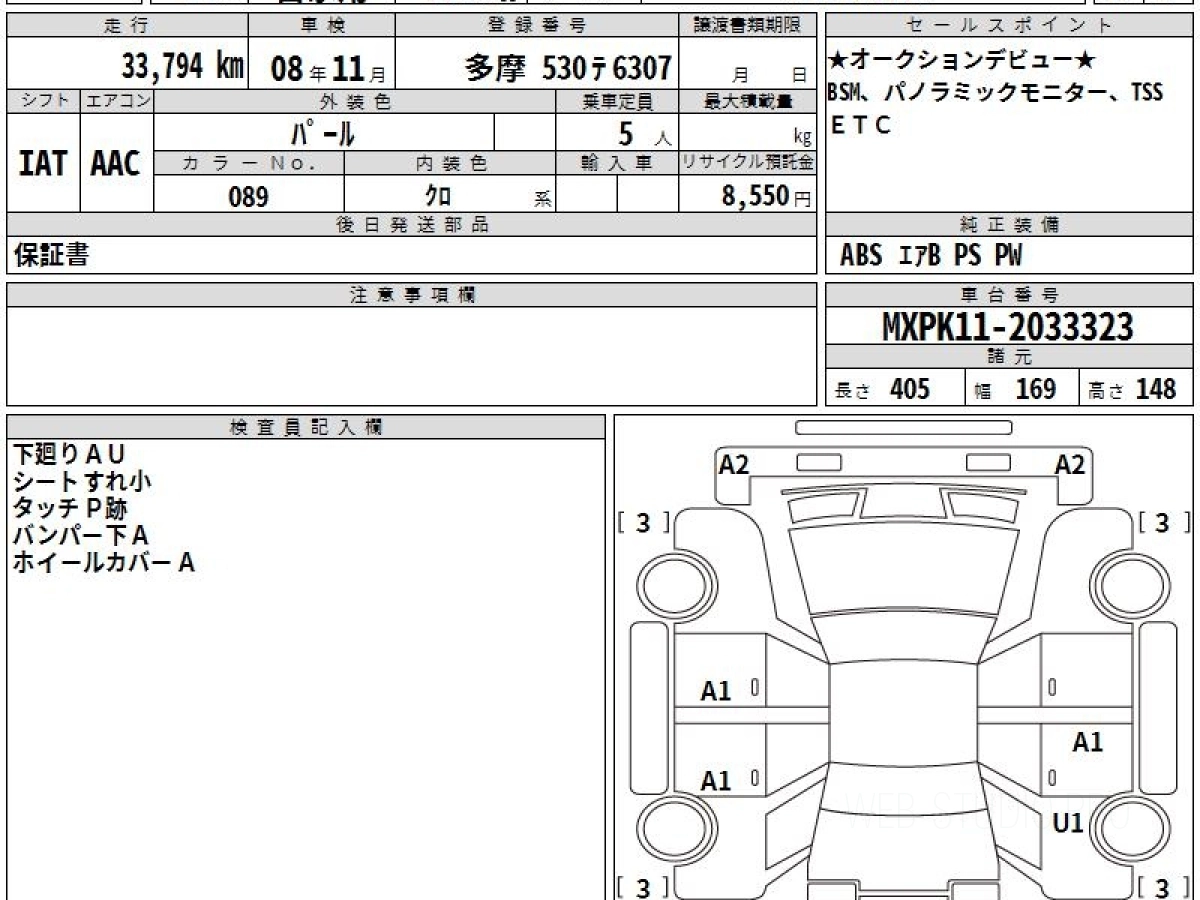1200x900 pixels.
Task: Select inspector note ホイールカバーA
Action: (103, 562)
